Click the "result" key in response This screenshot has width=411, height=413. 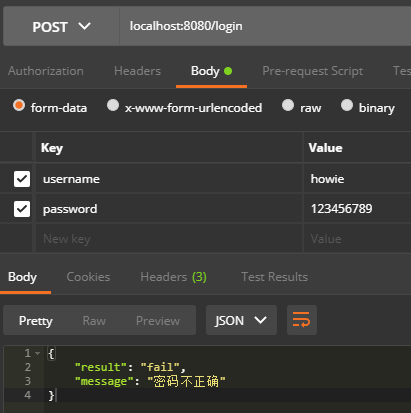point(101,367)
